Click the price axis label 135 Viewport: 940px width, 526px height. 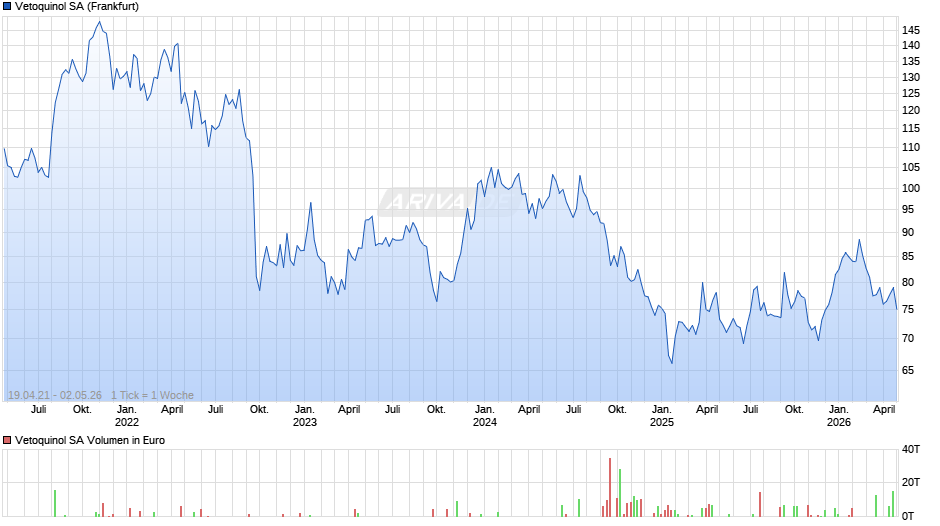pos(911,61)
